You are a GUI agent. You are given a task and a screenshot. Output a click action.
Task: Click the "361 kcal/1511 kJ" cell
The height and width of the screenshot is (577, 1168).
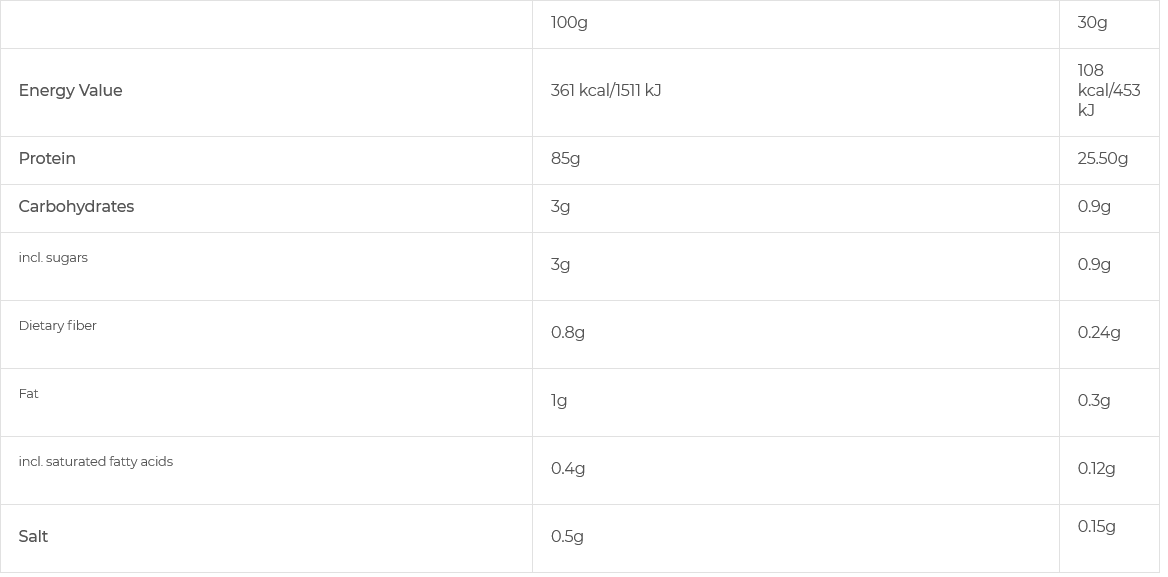click(606, 91)
